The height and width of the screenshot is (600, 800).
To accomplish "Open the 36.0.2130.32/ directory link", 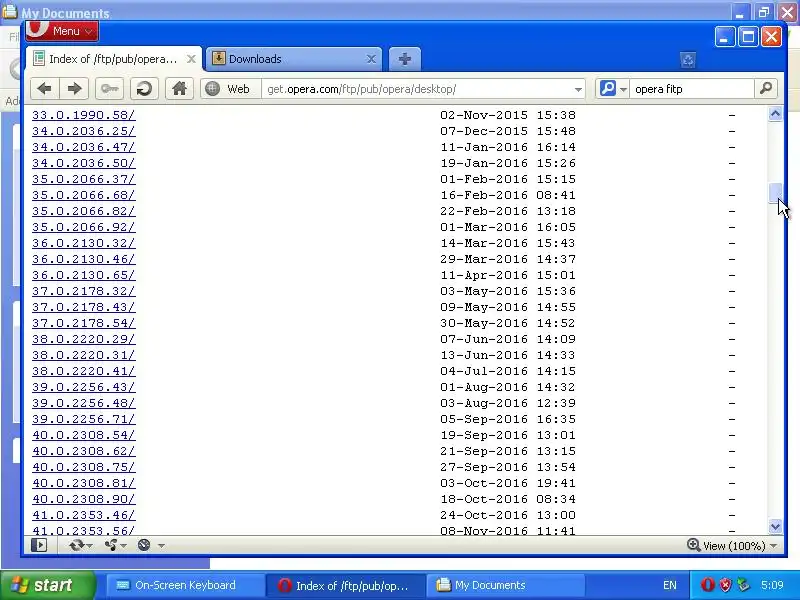I will (84, 243).
